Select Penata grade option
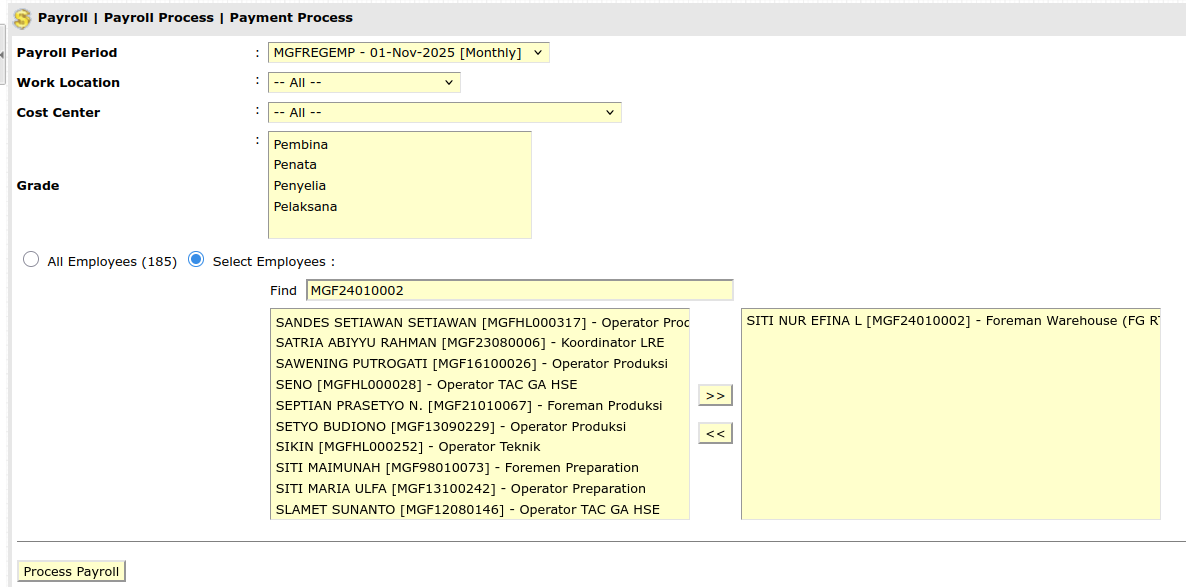The image size is (1186, 587). [295, 165]
